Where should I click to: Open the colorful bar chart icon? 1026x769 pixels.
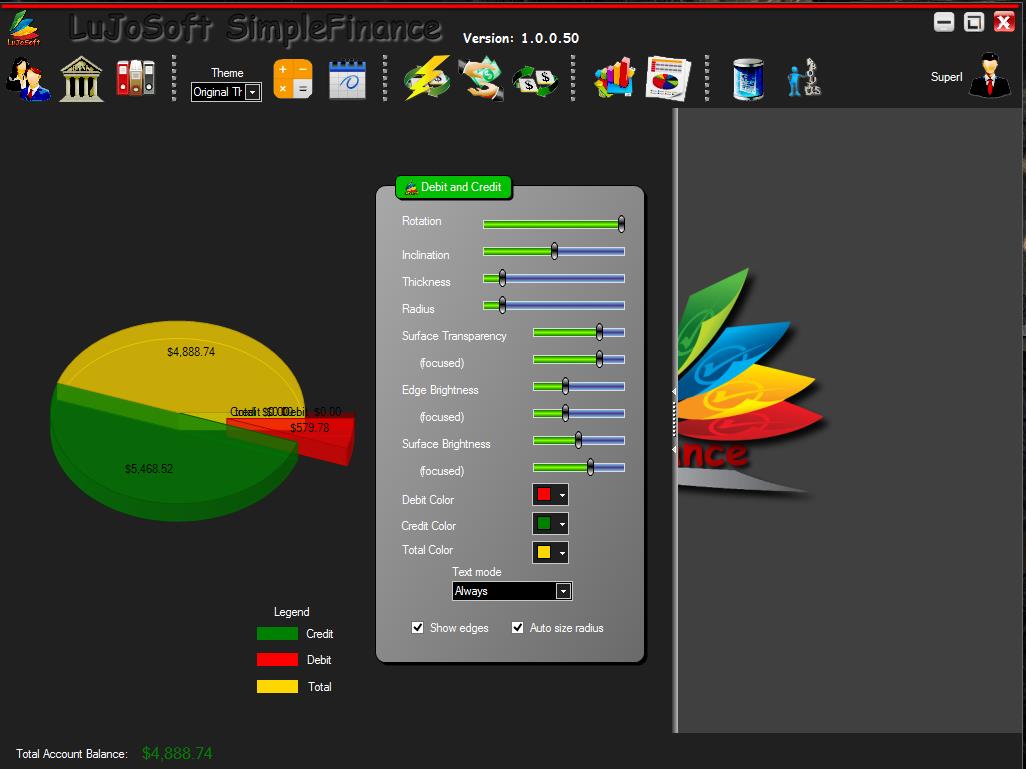click(614, 77)
